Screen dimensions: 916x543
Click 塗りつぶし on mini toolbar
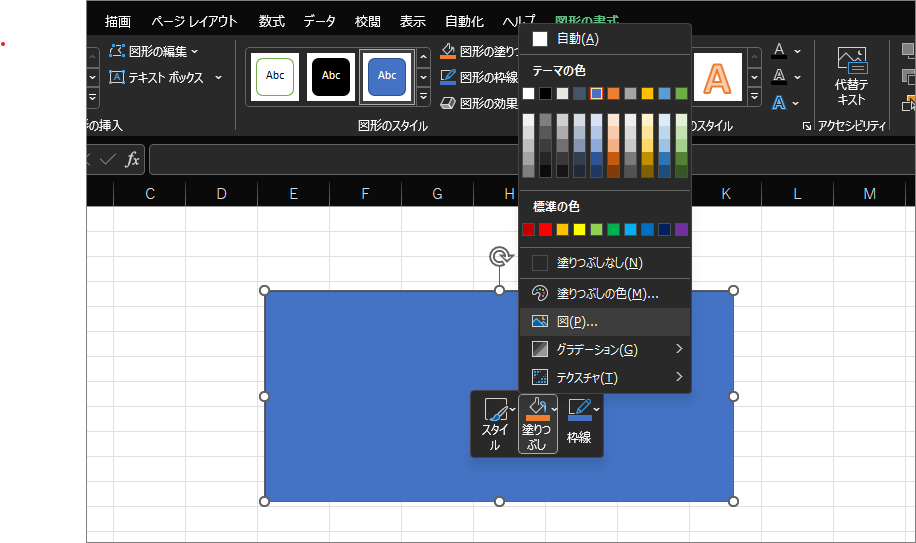coord(537,424)
